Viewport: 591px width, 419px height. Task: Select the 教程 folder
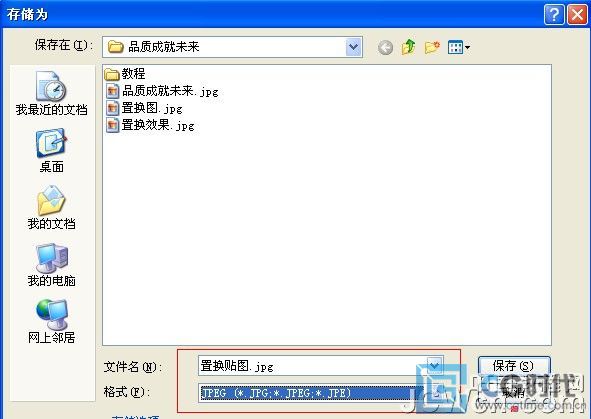pos(125,74)
